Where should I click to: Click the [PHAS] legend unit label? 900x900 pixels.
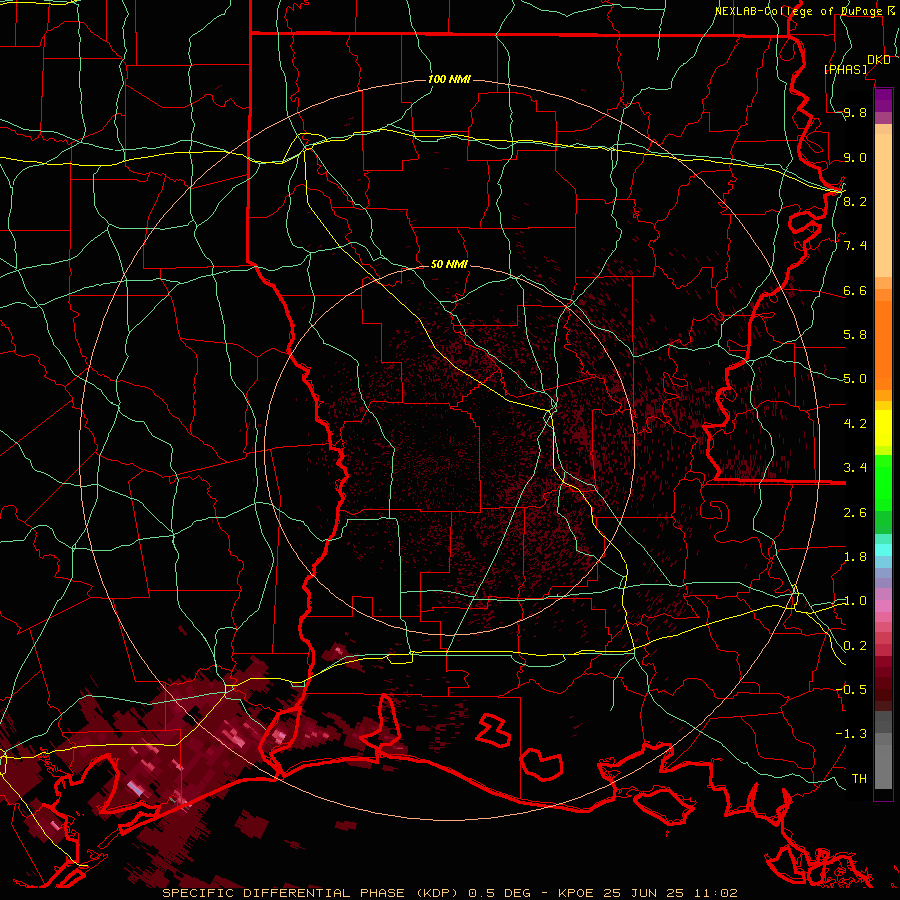[845, 69]
